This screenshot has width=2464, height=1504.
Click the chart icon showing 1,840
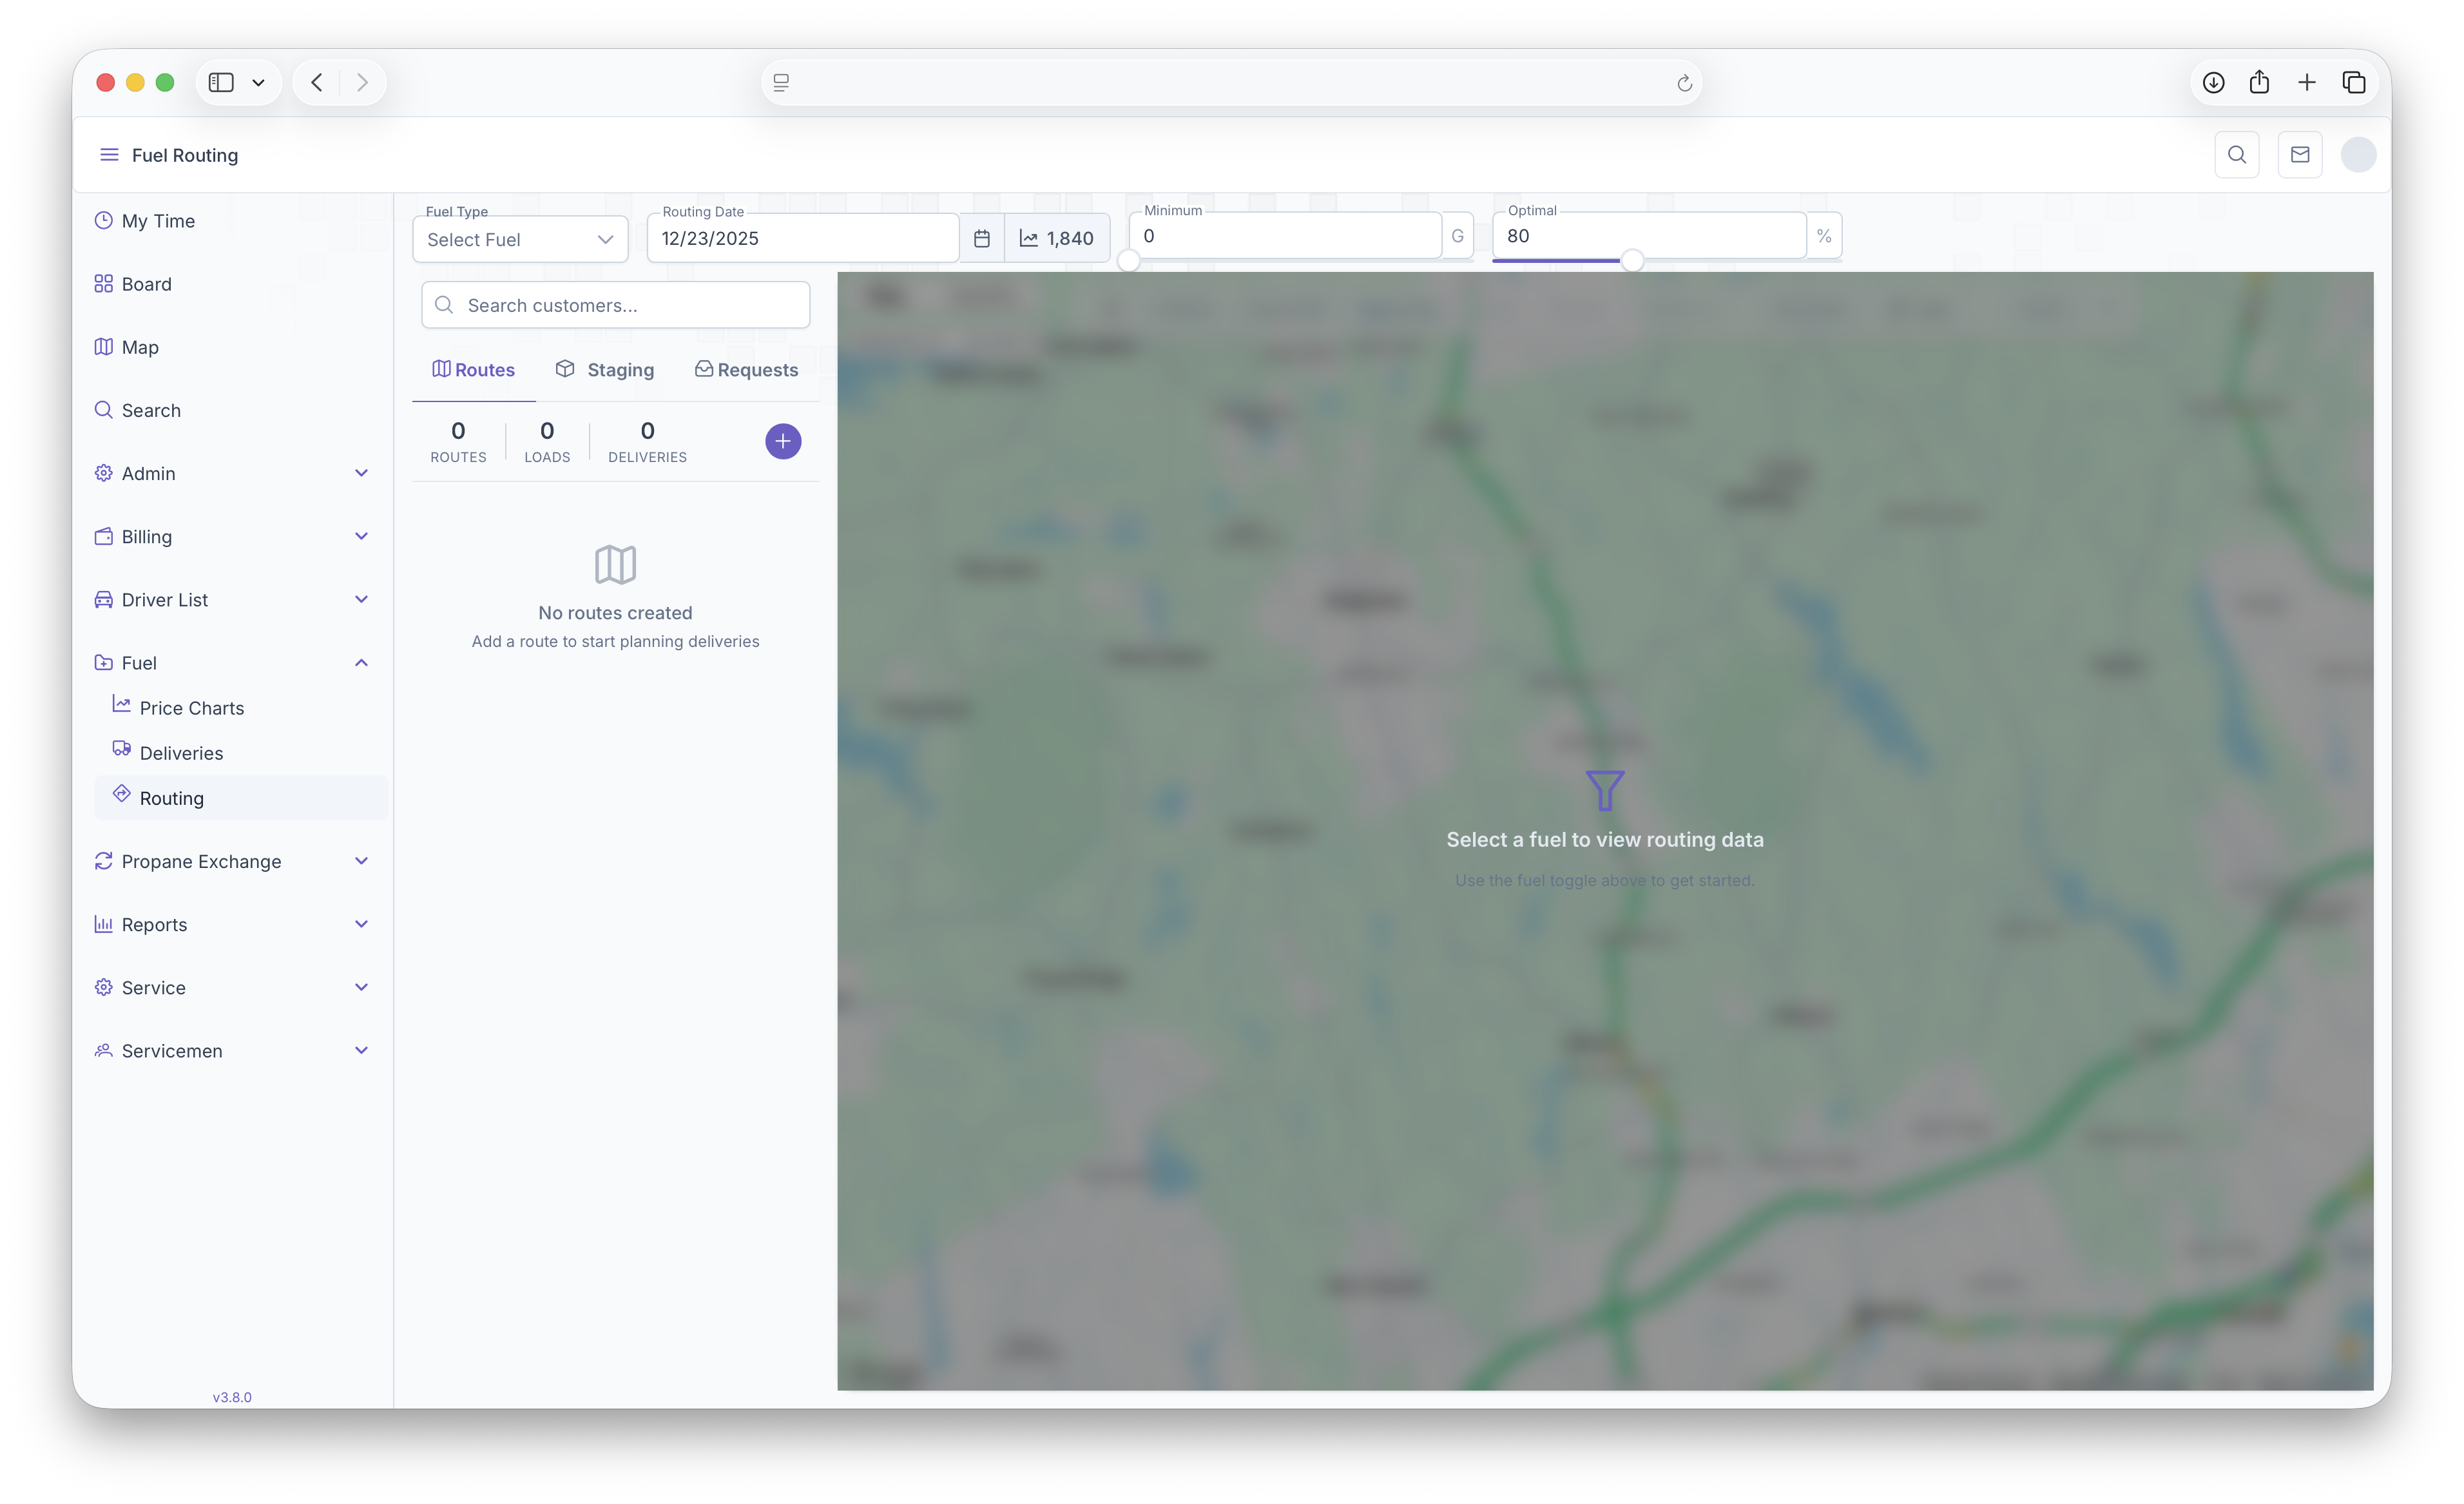coord(1056,238)
